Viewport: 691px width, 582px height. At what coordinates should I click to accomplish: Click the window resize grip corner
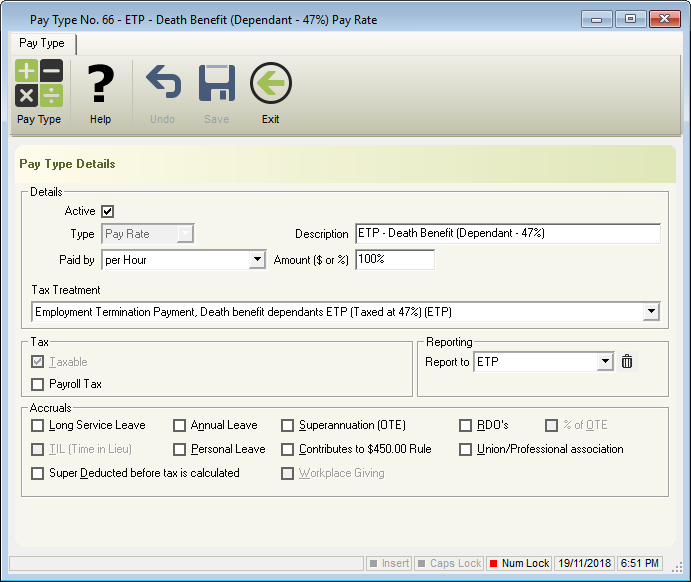(x=676, y=568)
